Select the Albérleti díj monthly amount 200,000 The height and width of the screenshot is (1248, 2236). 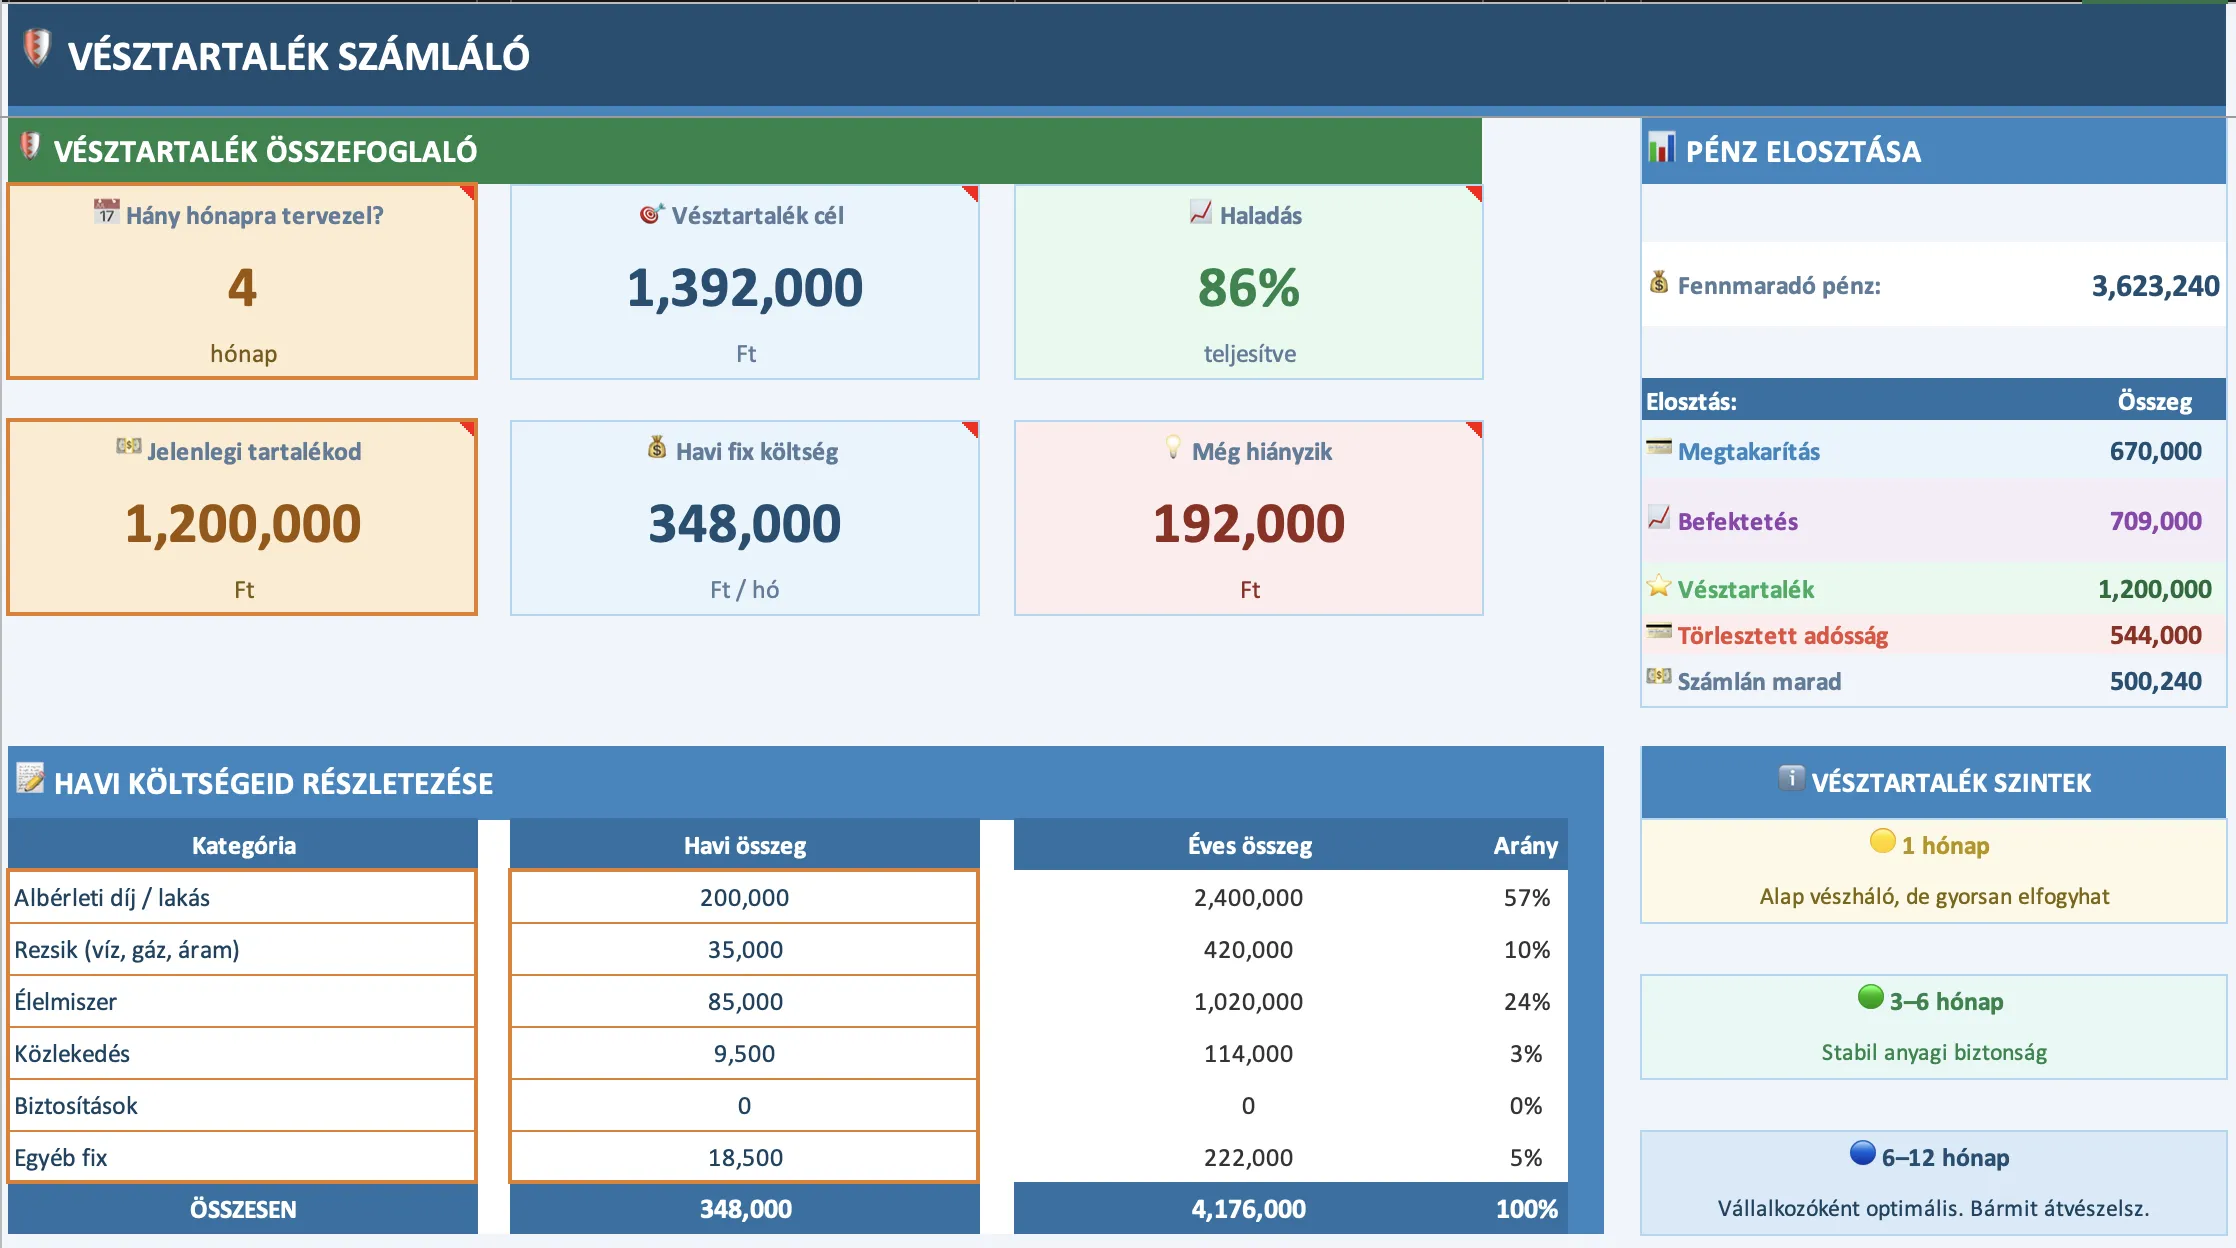tap(744, 897)
